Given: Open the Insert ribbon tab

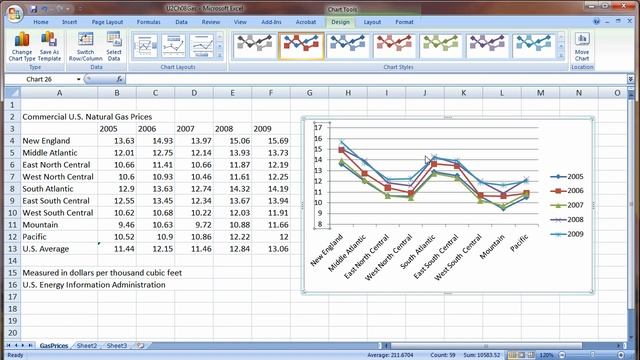Looking at the screenshot, I should [x=69, y=22].
